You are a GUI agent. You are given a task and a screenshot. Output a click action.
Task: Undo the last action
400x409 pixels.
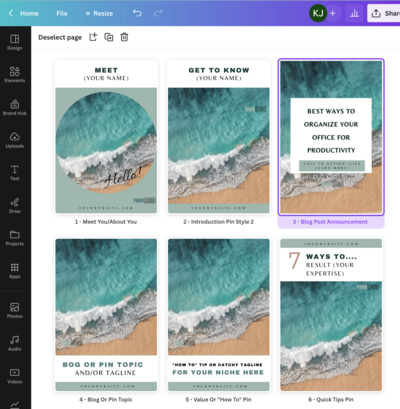point(137,13)
